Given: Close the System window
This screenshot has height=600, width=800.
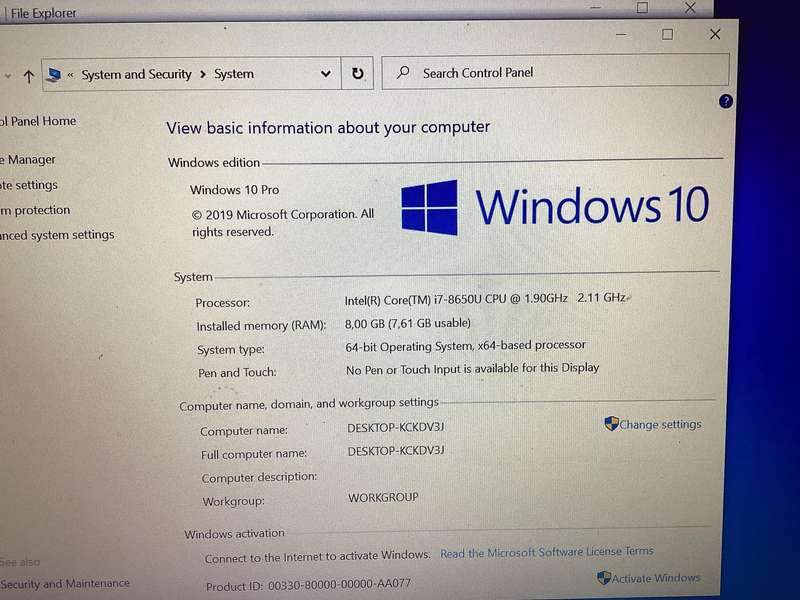Looking at the screenshot, I should pyautogui.click(x=715, y=34).
